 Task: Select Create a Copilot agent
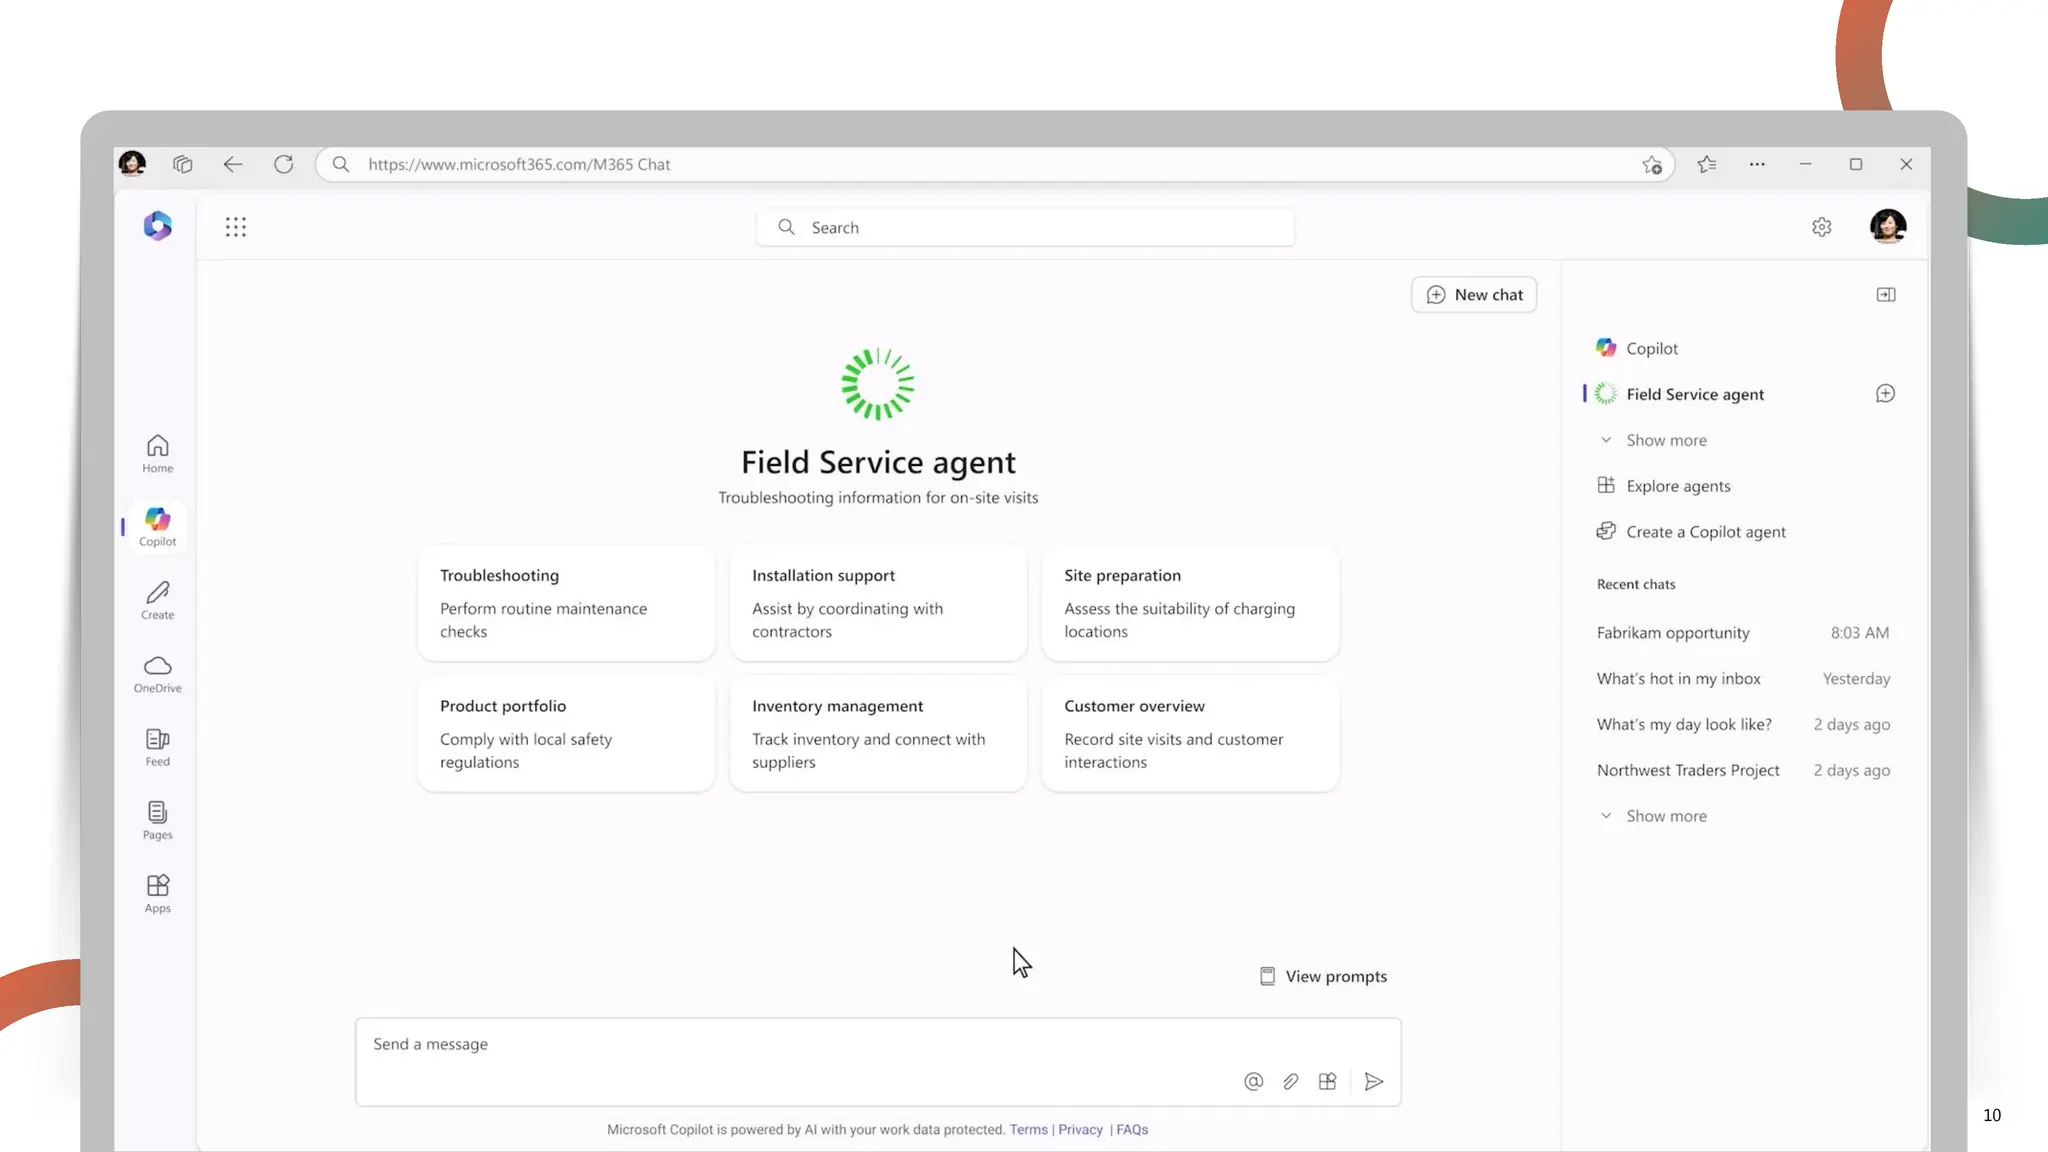pyautogui.click(x=1705, y=532)
